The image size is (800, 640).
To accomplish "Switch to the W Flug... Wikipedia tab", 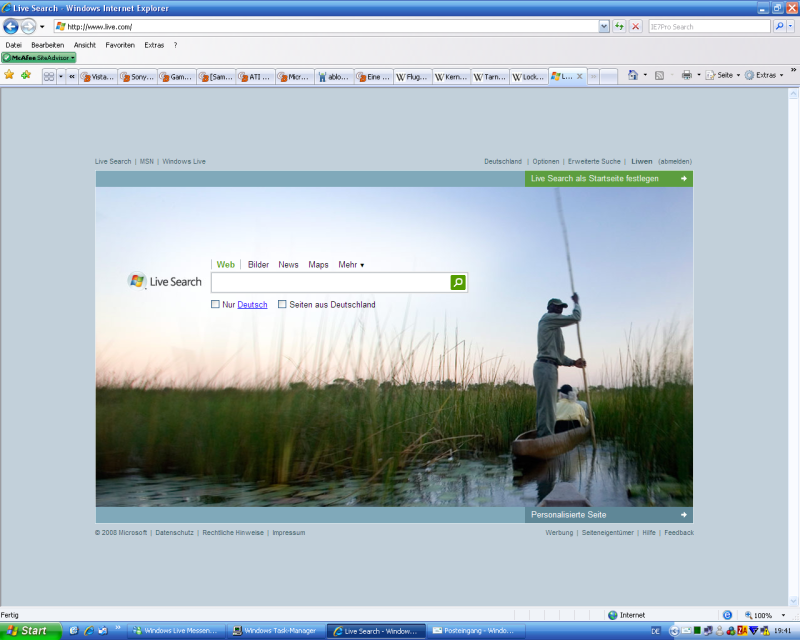I will tap(413, 77).
